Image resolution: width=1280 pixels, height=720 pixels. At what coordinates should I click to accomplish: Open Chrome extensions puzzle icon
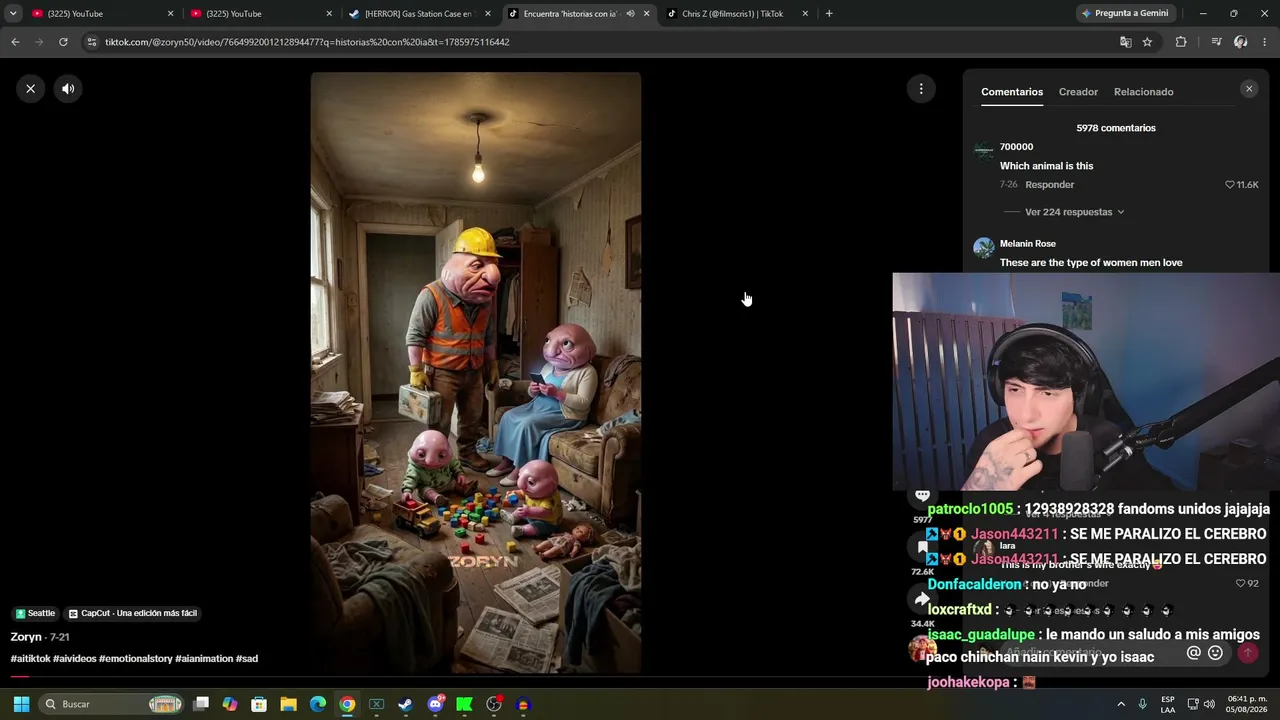pos(1181,42)
